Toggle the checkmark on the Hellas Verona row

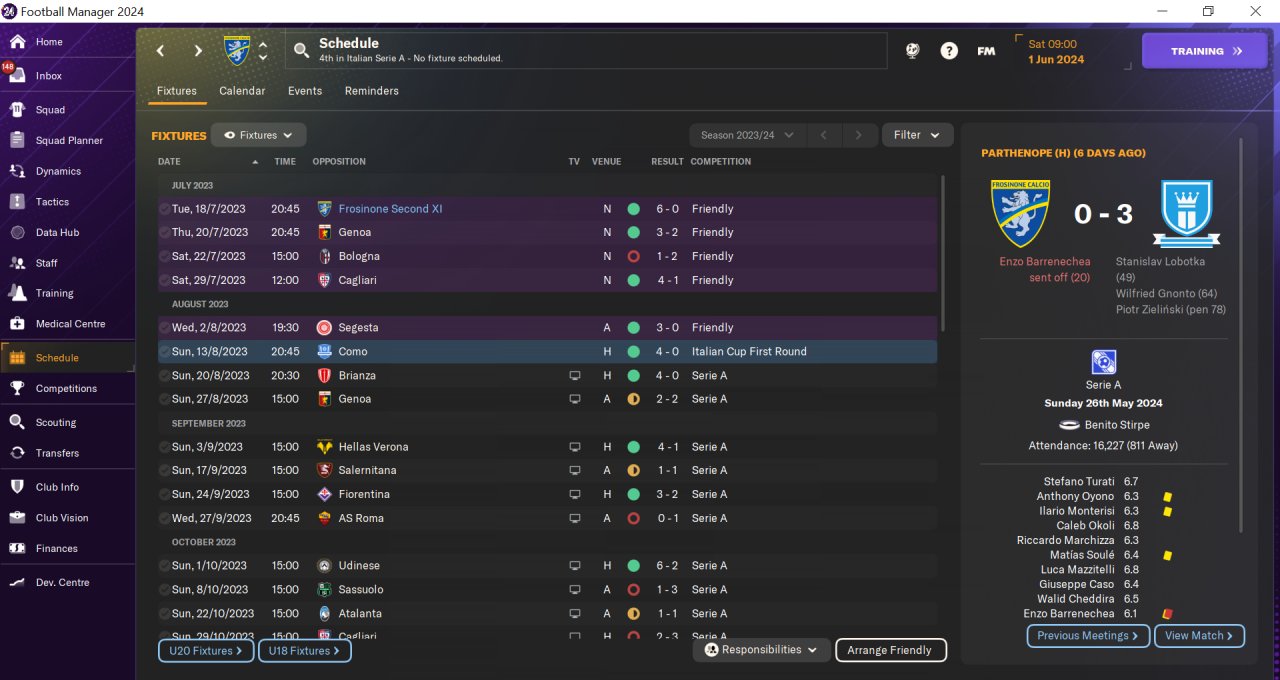point(164,447)
